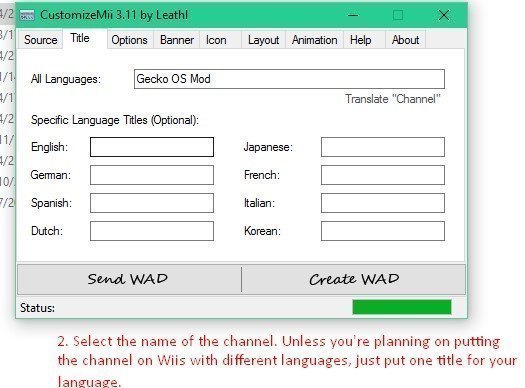Viewport: 525px width, 388px height.
Task: Minimize the CustomizeMii window
Action: [x=353, y=15]
